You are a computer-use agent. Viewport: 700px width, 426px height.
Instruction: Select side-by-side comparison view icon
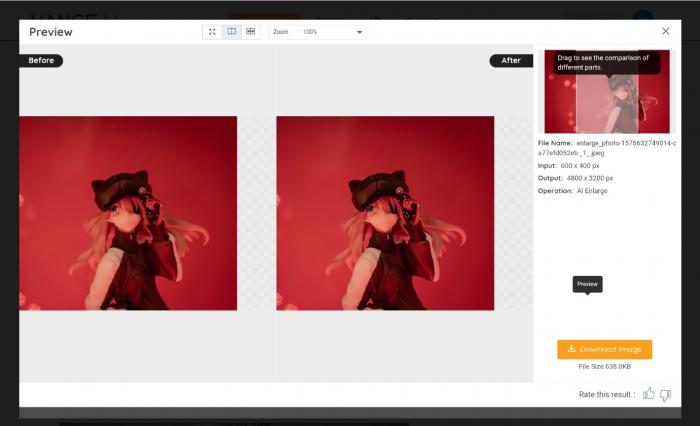tap(231, 32)
